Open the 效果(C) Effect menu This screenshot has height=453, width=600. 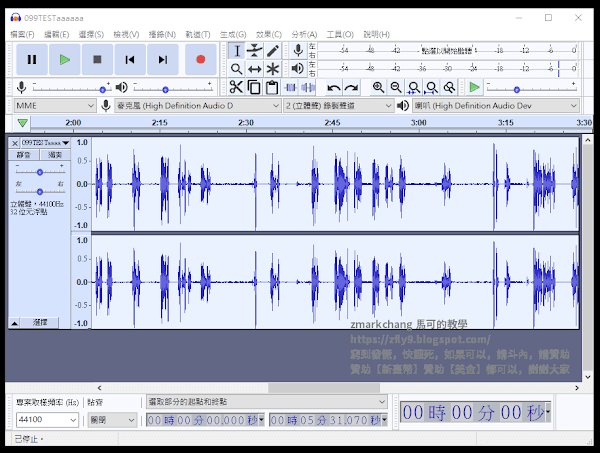(269, 34)
